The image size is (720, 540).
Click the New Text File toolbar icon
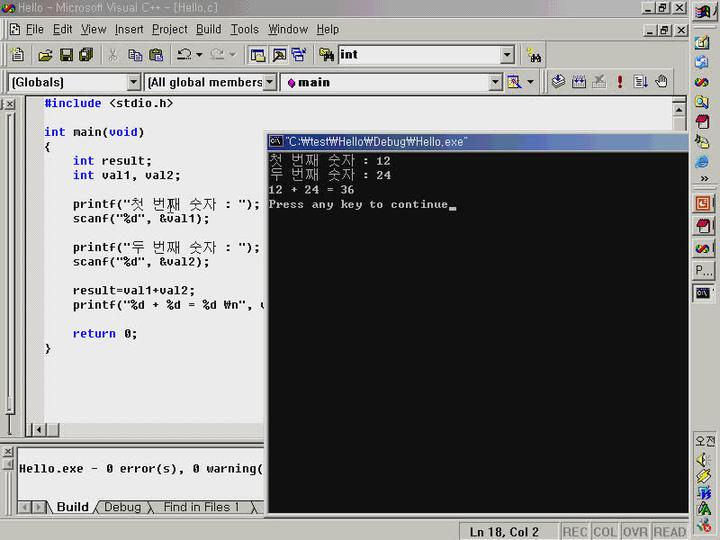coord(17,55)
